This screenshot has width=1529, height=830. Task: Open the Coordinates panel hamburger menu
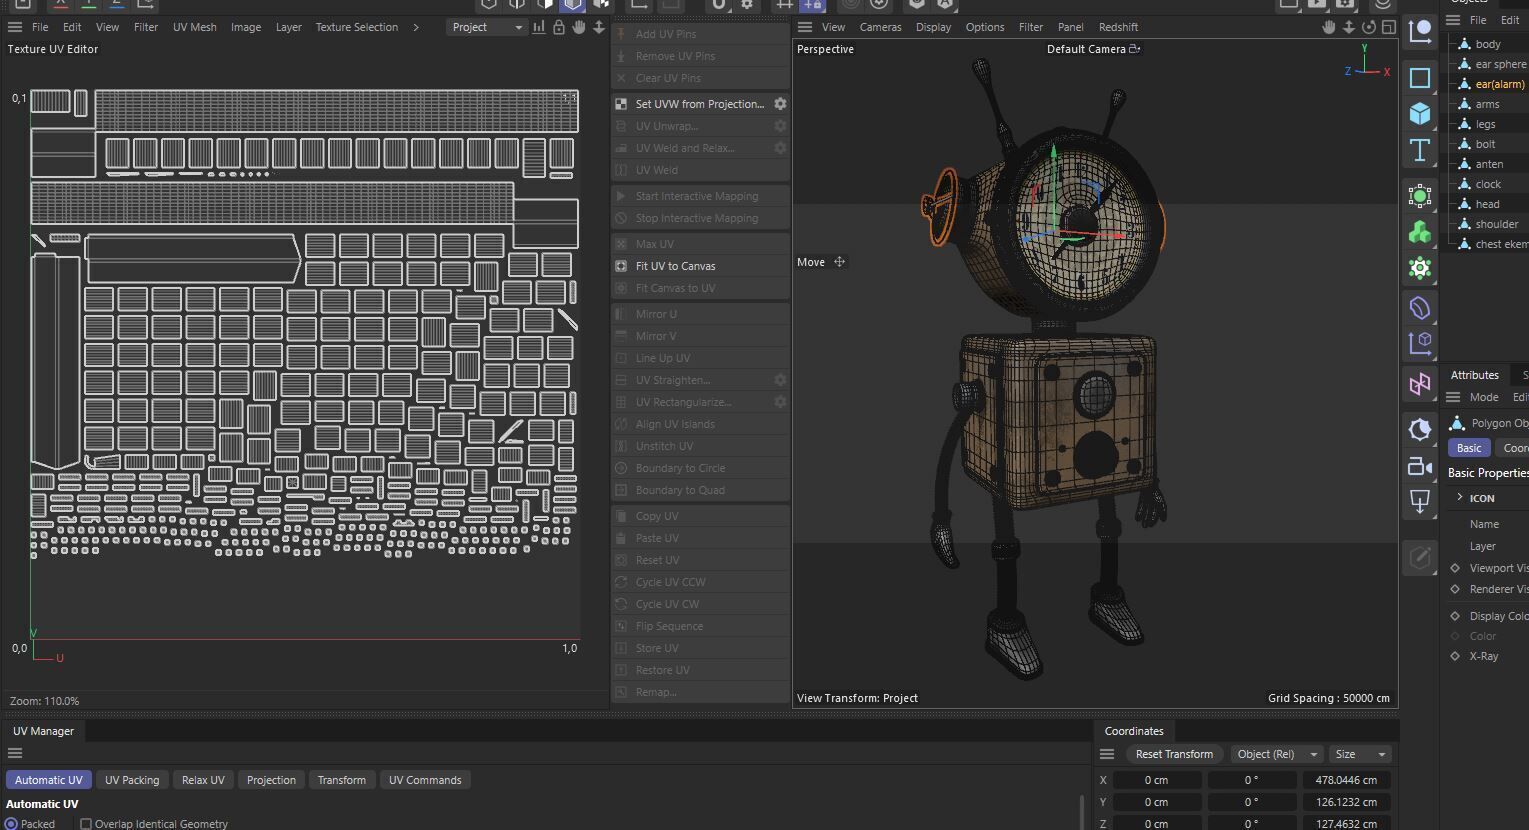[1107, 754]
